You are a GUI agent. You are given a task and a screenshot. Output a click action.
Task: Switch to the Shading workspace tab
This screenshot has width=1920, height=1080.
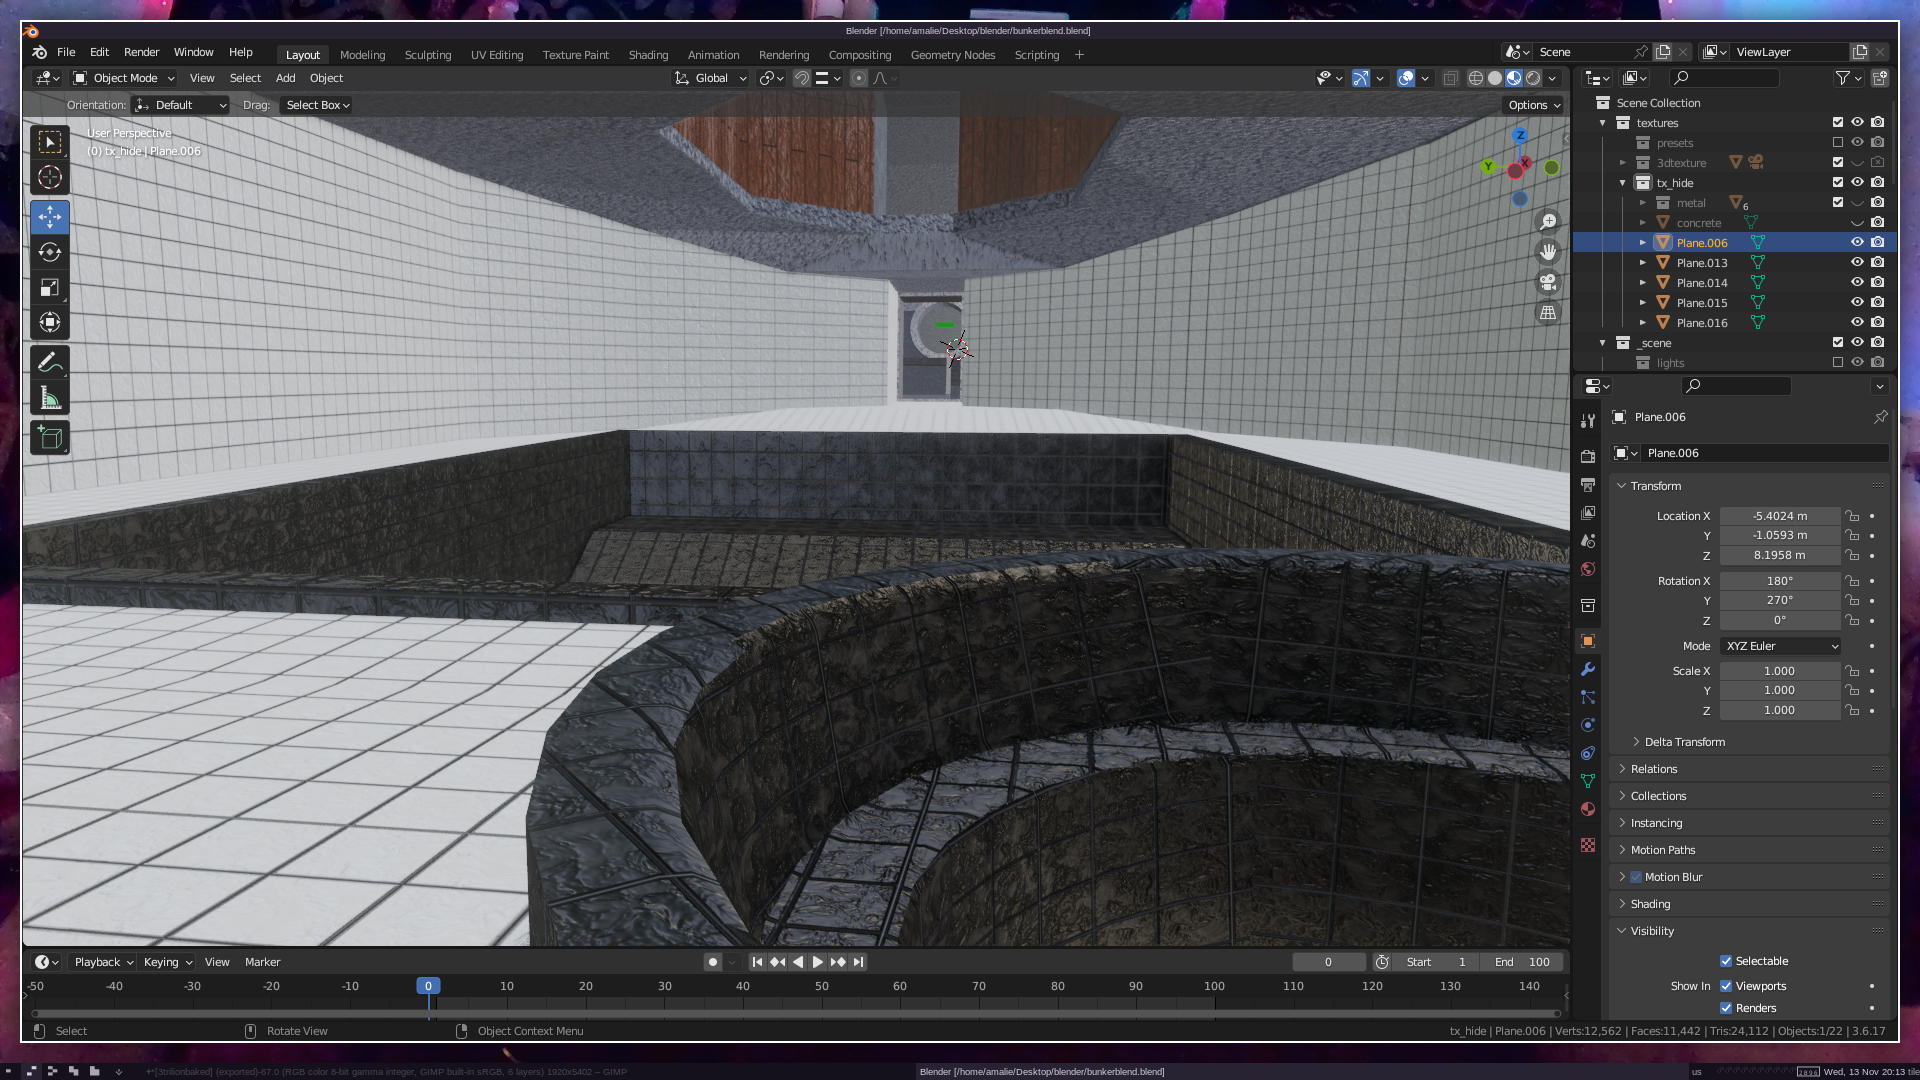coord(648,55)
